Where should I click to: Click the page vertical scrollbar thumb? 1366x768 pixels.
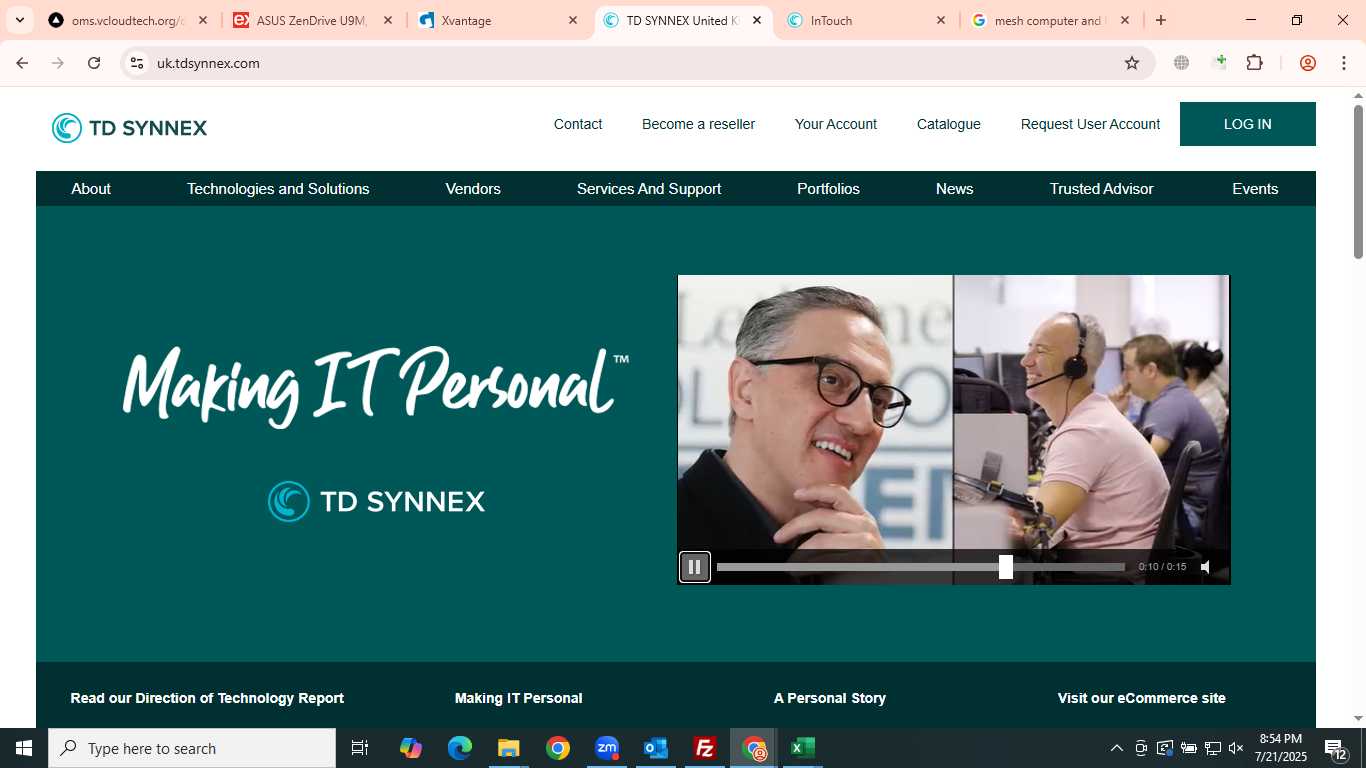(1358, 180)
